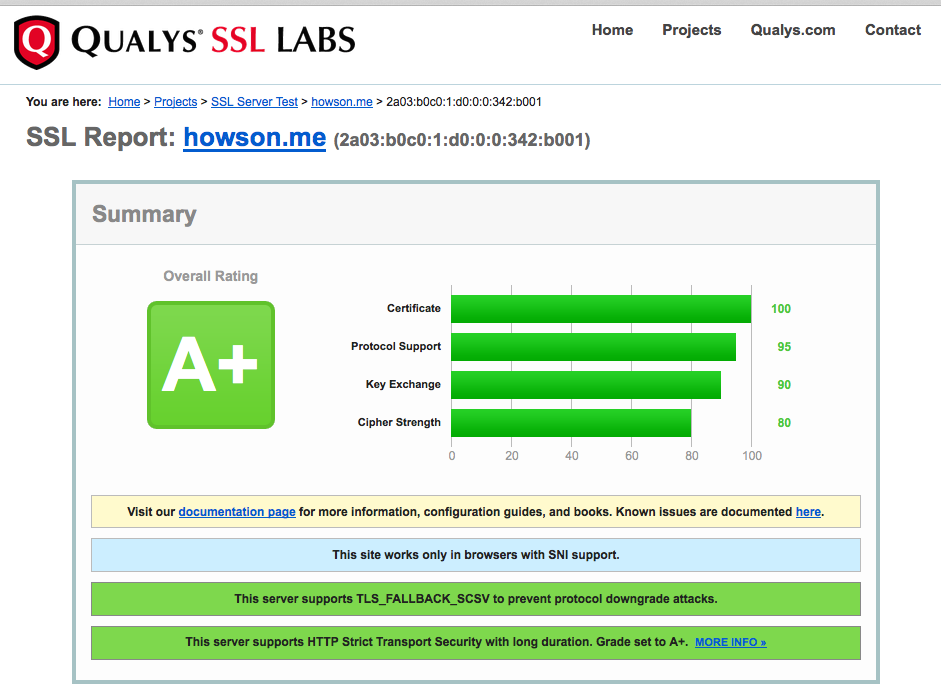The image size is (941, 698).
Task: Click the Certificate score value 100
Action: [x=781, y=309]
